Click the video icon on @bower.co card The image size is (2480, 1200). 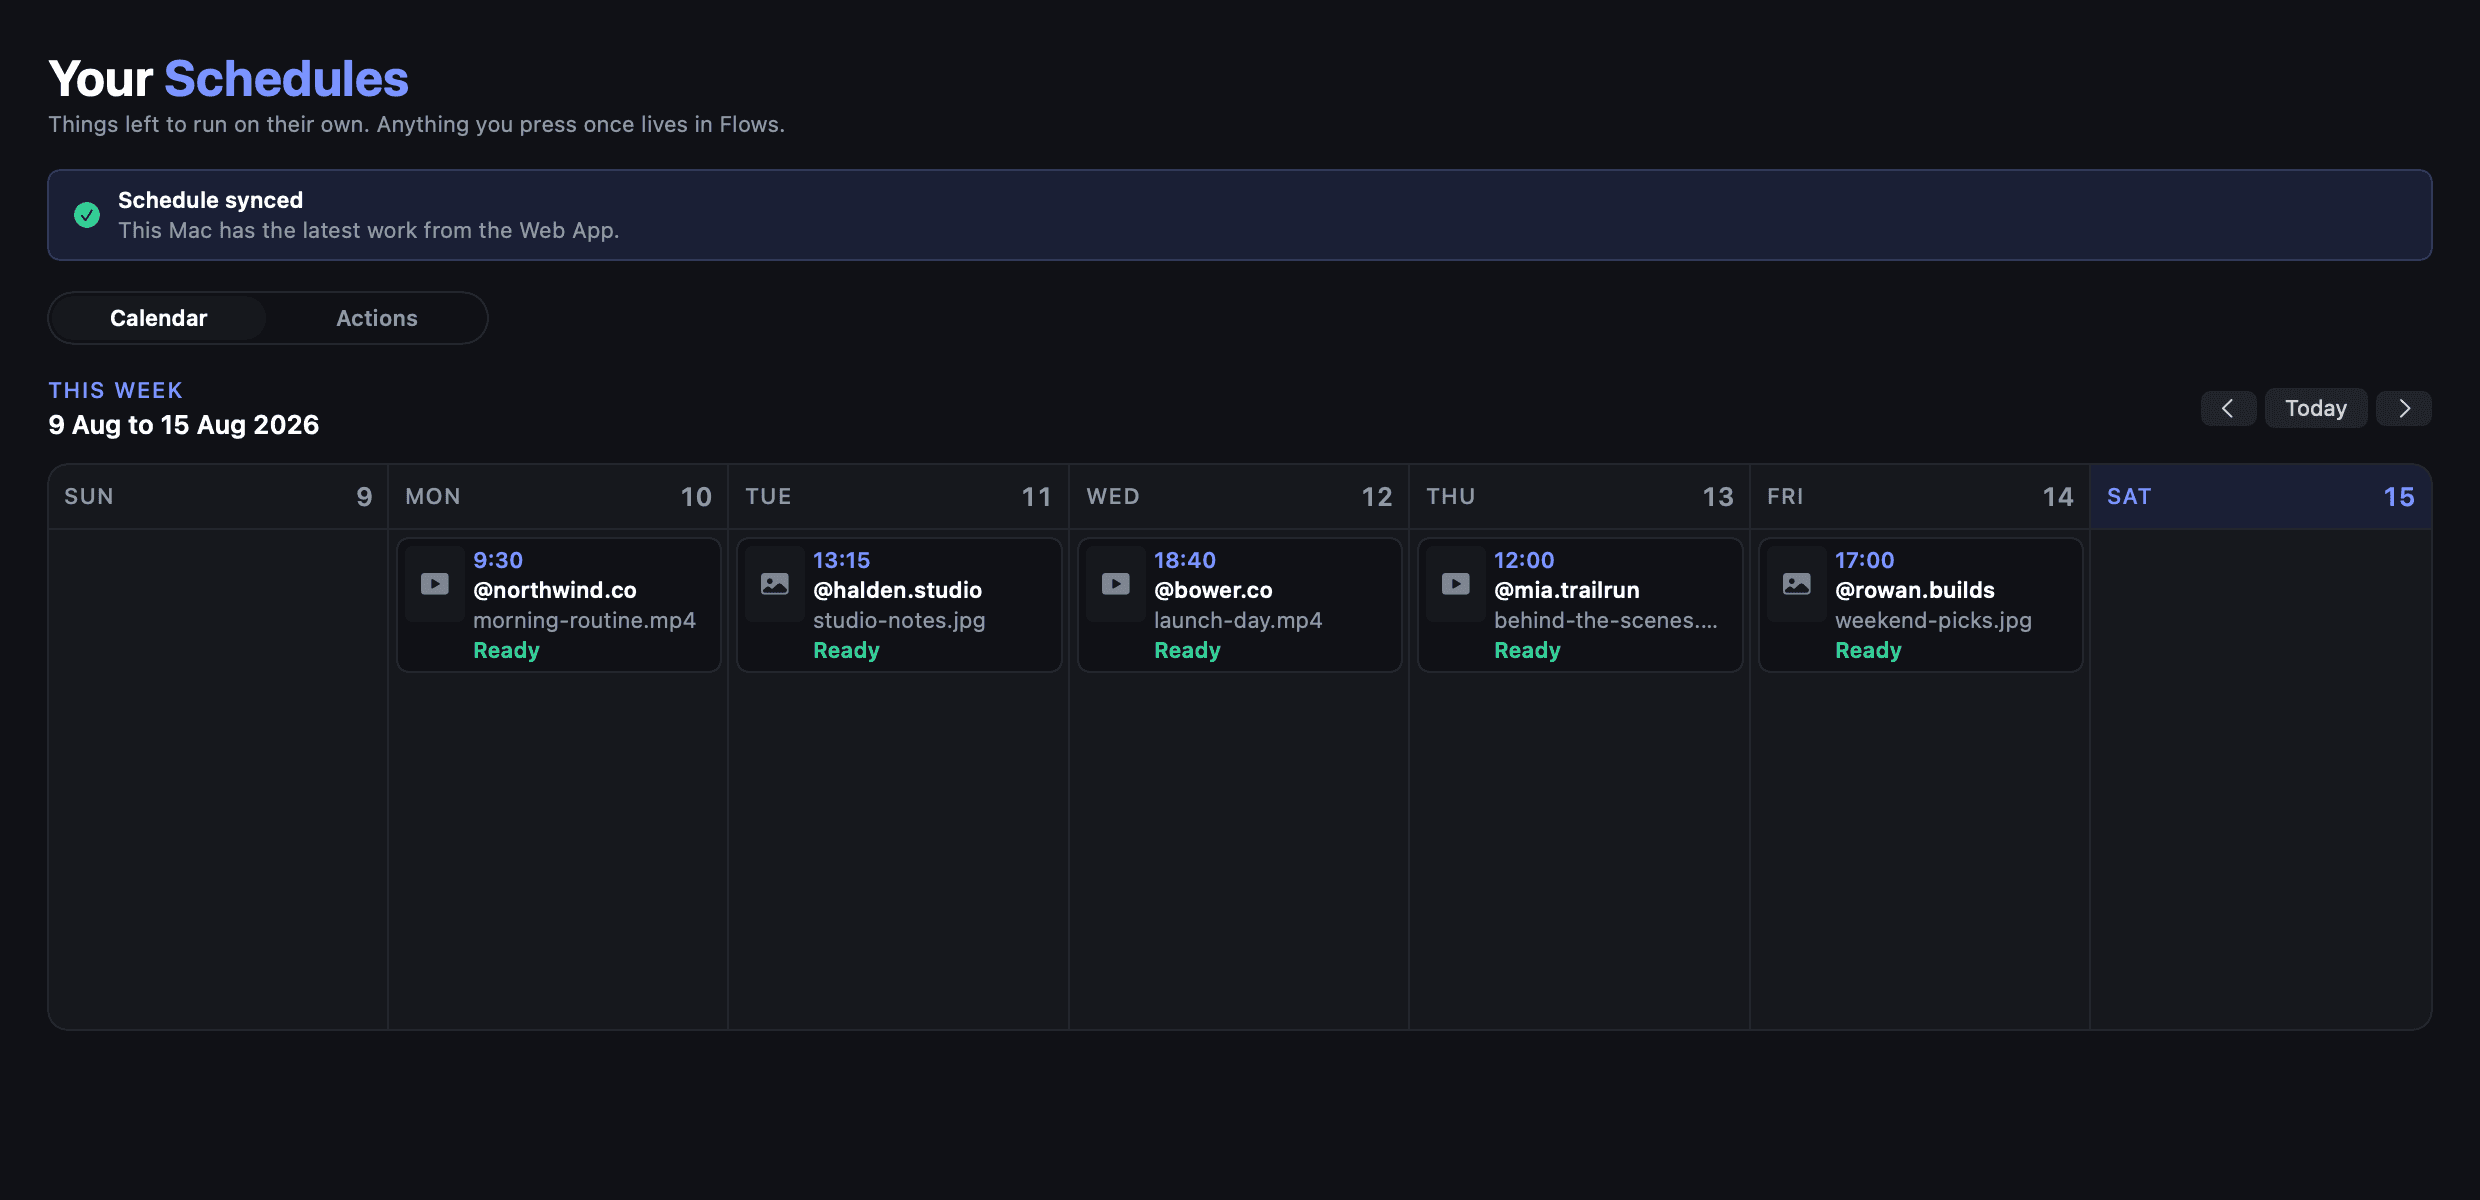click(x=1116, y=584)
